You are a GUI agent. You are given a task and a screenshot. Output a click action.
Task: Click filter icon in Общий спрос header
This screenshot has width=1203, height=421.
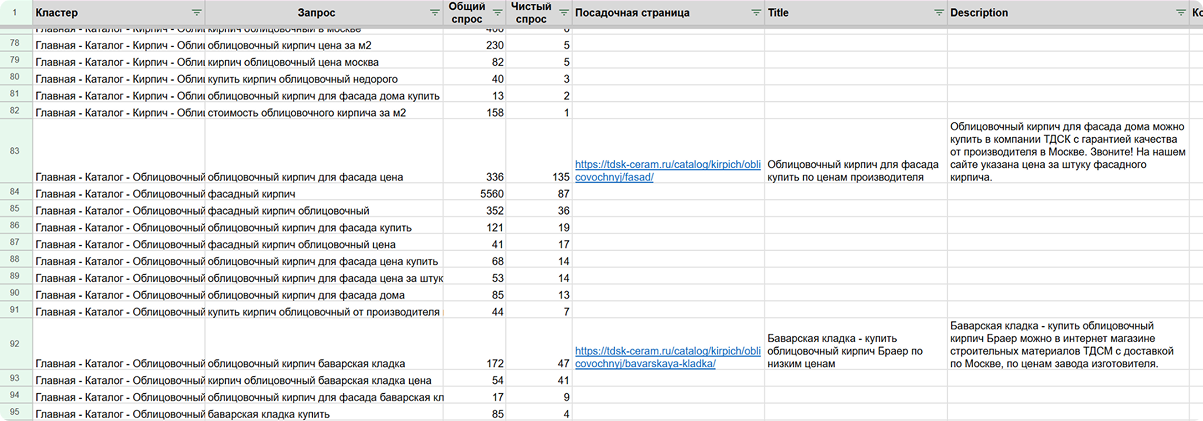click(496, 13)
